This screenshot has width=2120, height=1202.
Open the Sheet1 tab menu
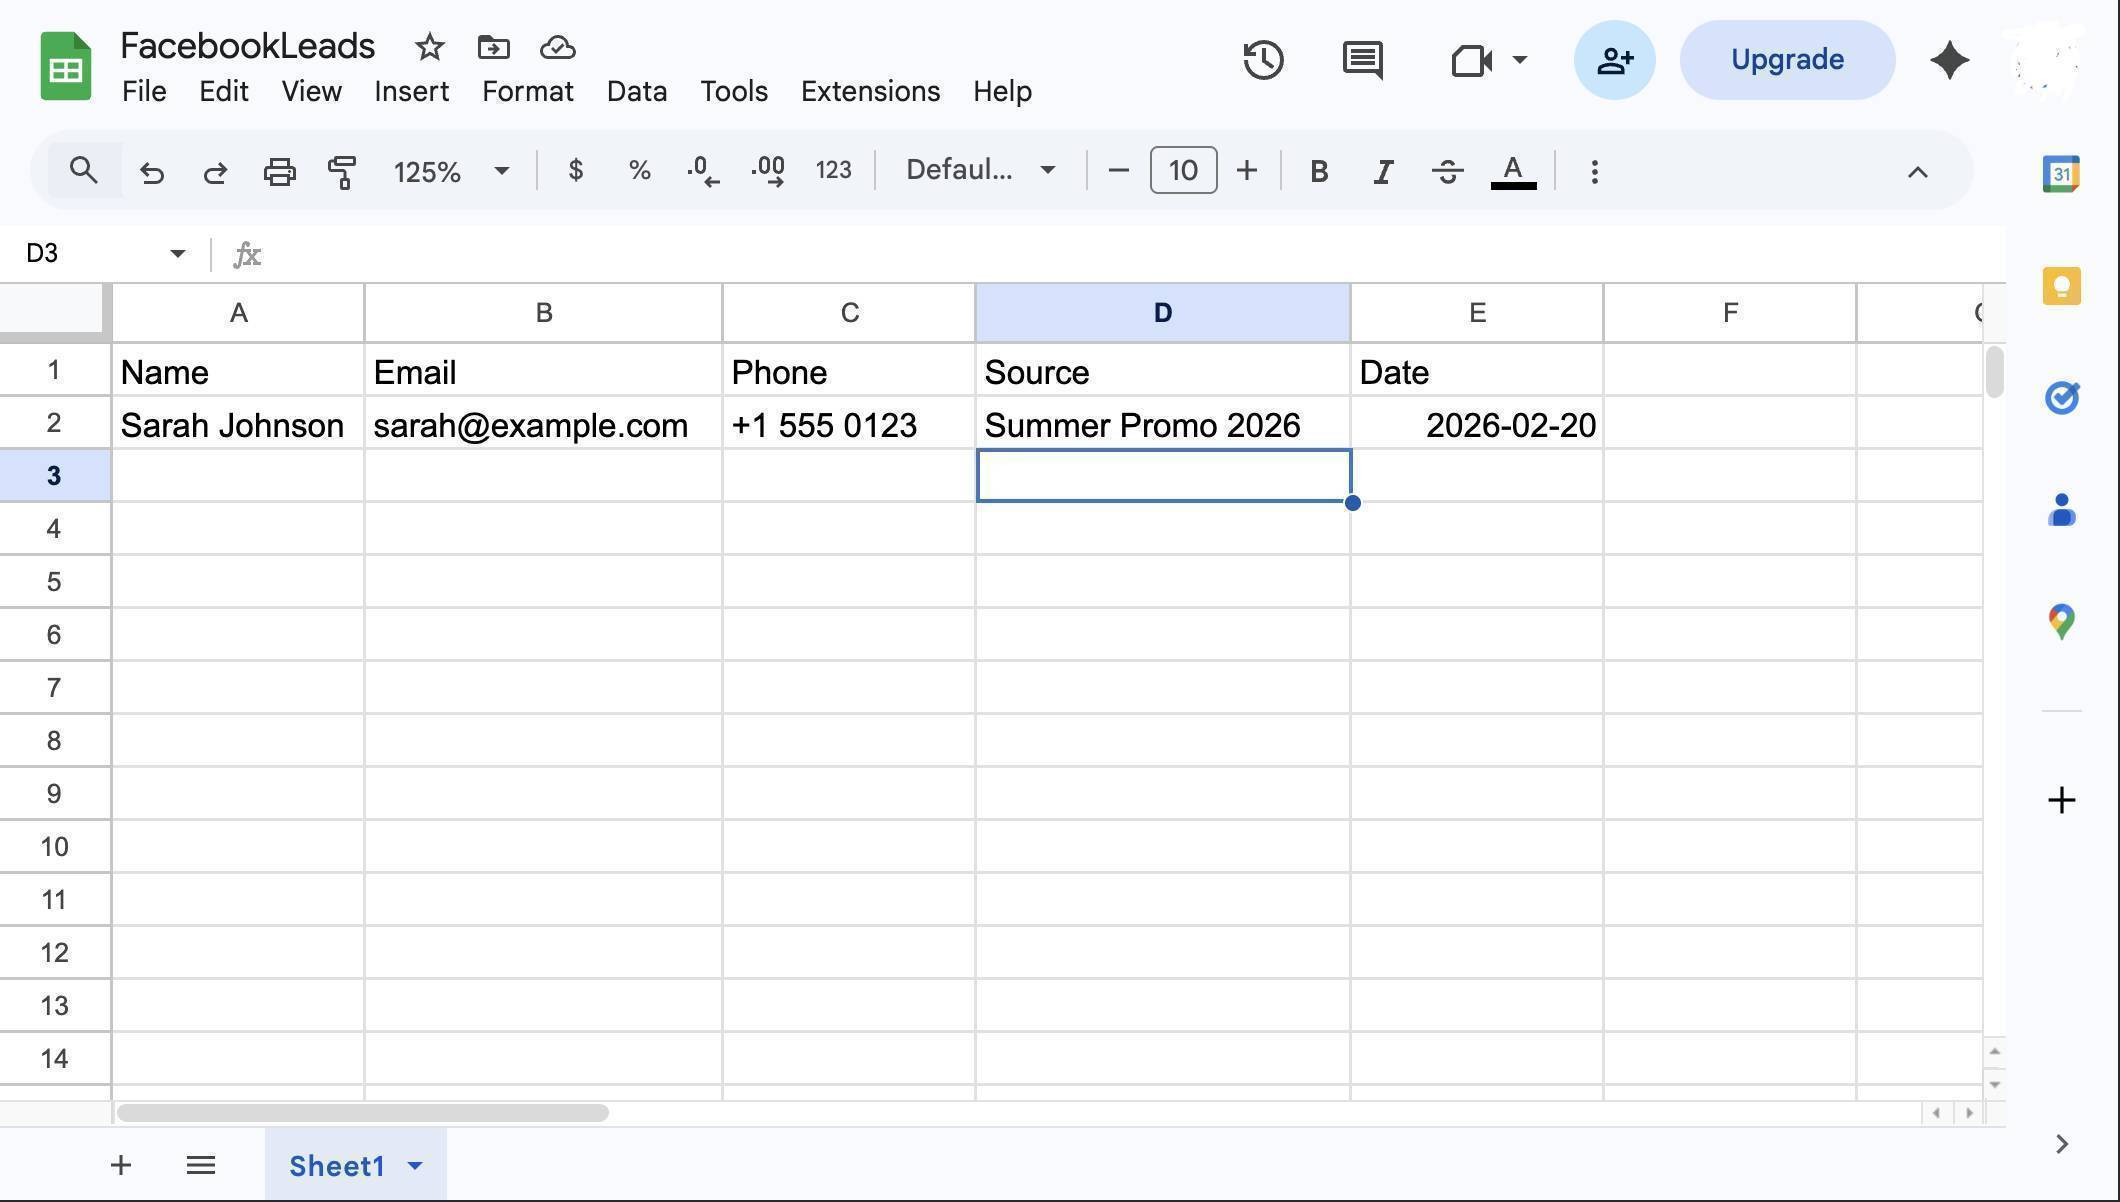(416, 1166)
